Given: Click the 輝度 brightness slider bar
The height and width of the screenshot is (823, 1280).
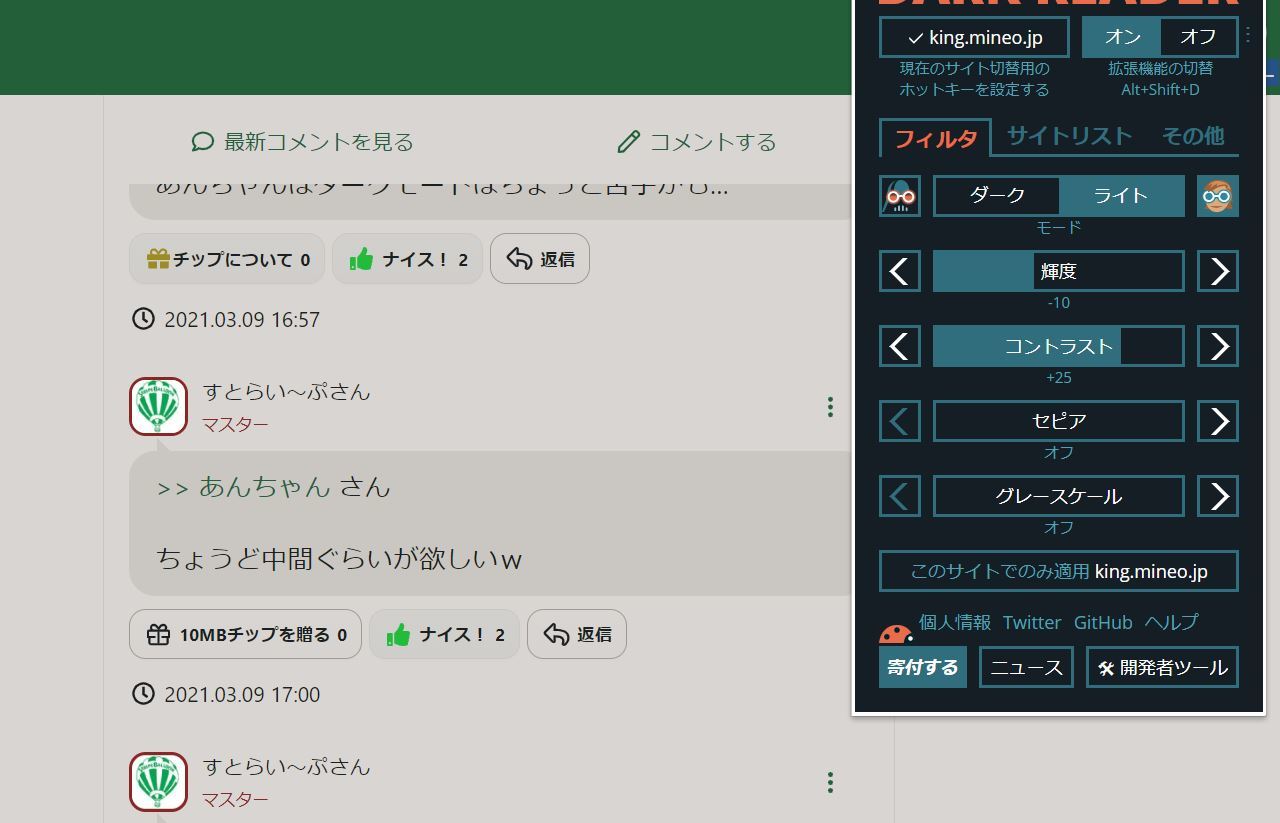Looking at the screenshot, I should (1059, 271).
